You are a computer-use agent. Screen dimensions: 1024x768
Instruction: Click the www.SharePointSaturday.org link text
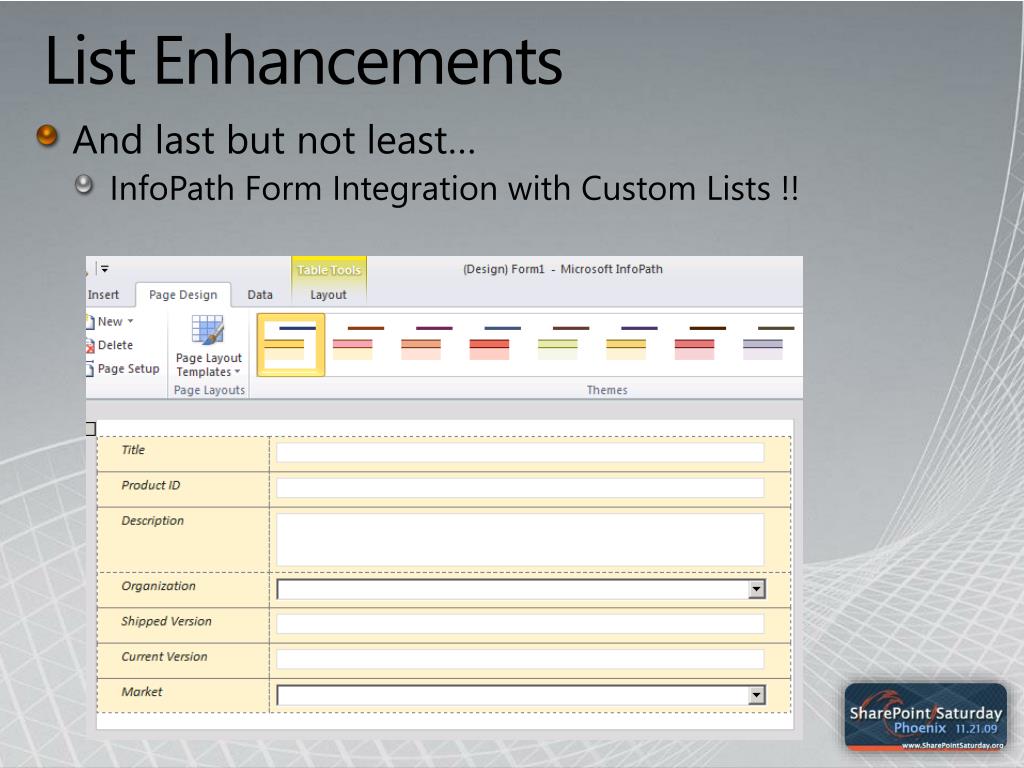tap(953, 745)
